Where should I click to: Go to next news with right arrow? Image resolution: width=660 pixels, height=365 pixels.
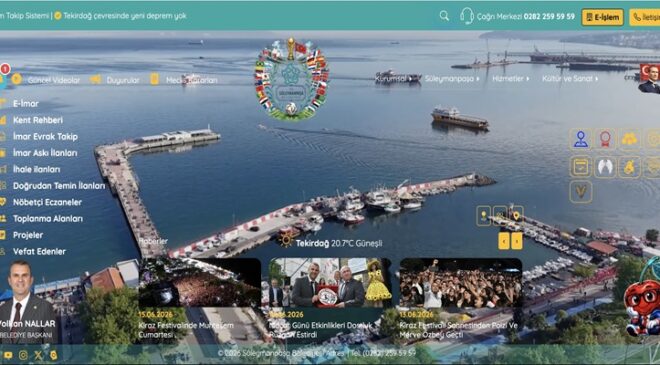[x=517, y=241]
